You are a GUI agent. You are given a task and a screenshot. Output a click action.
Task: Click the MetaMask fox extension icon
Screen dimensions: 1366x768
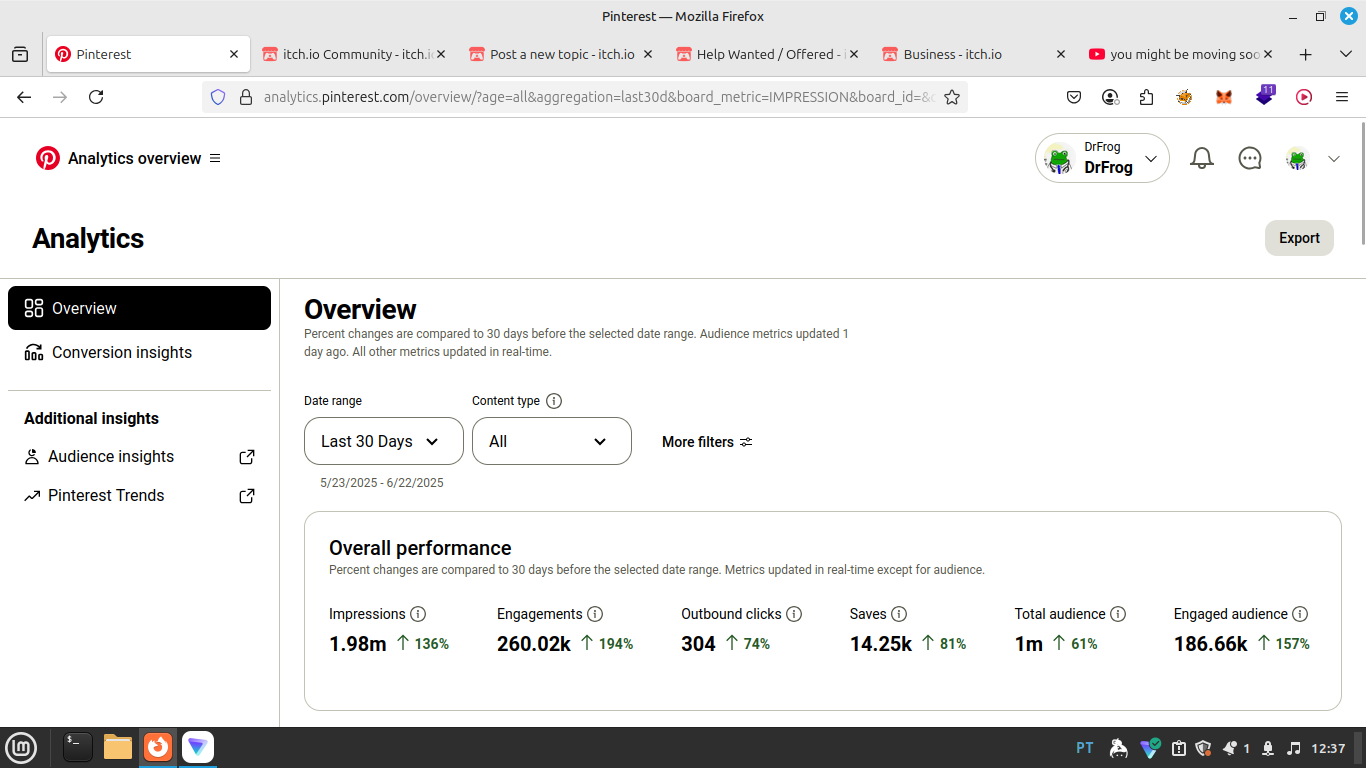click(x=1224, y=97)
